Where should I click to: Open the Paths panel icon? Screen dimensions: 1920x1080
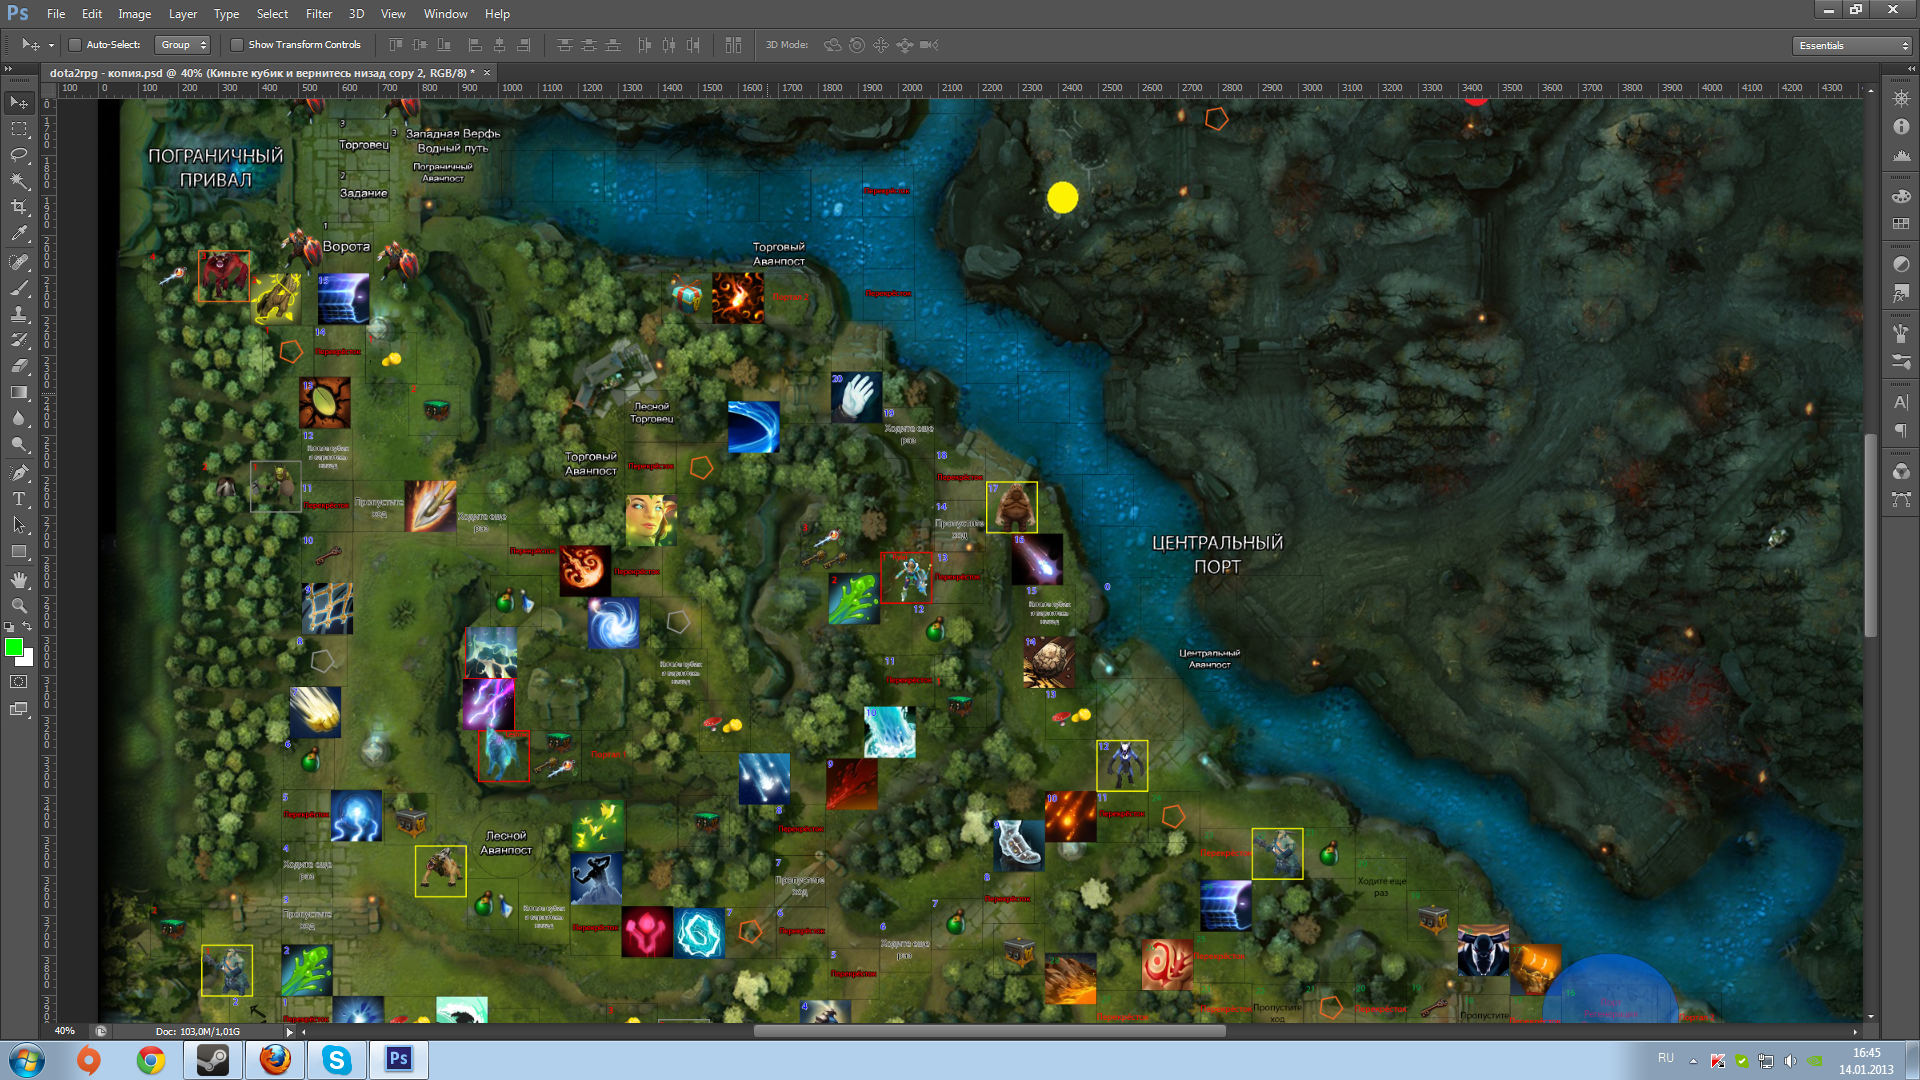pyautogui.click(x=1901, y=499)
